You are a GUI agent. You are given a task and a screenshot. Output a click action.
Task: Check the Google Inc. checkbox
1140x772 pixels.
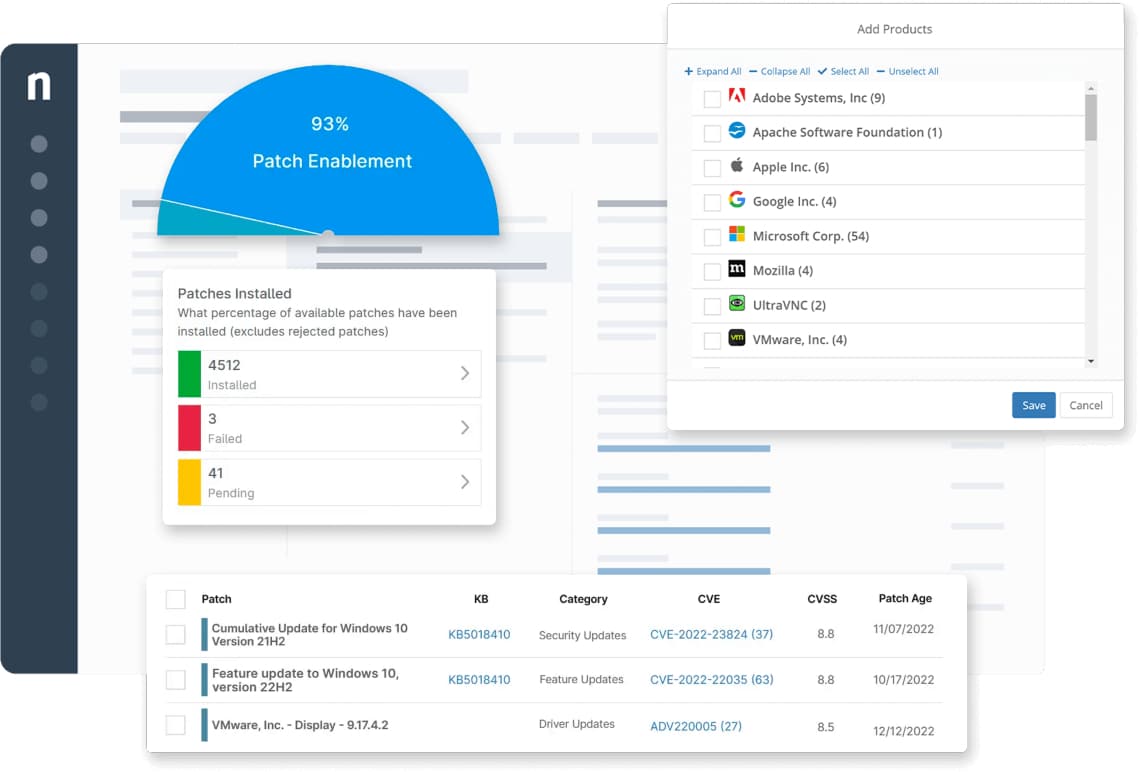pos(712,202)
